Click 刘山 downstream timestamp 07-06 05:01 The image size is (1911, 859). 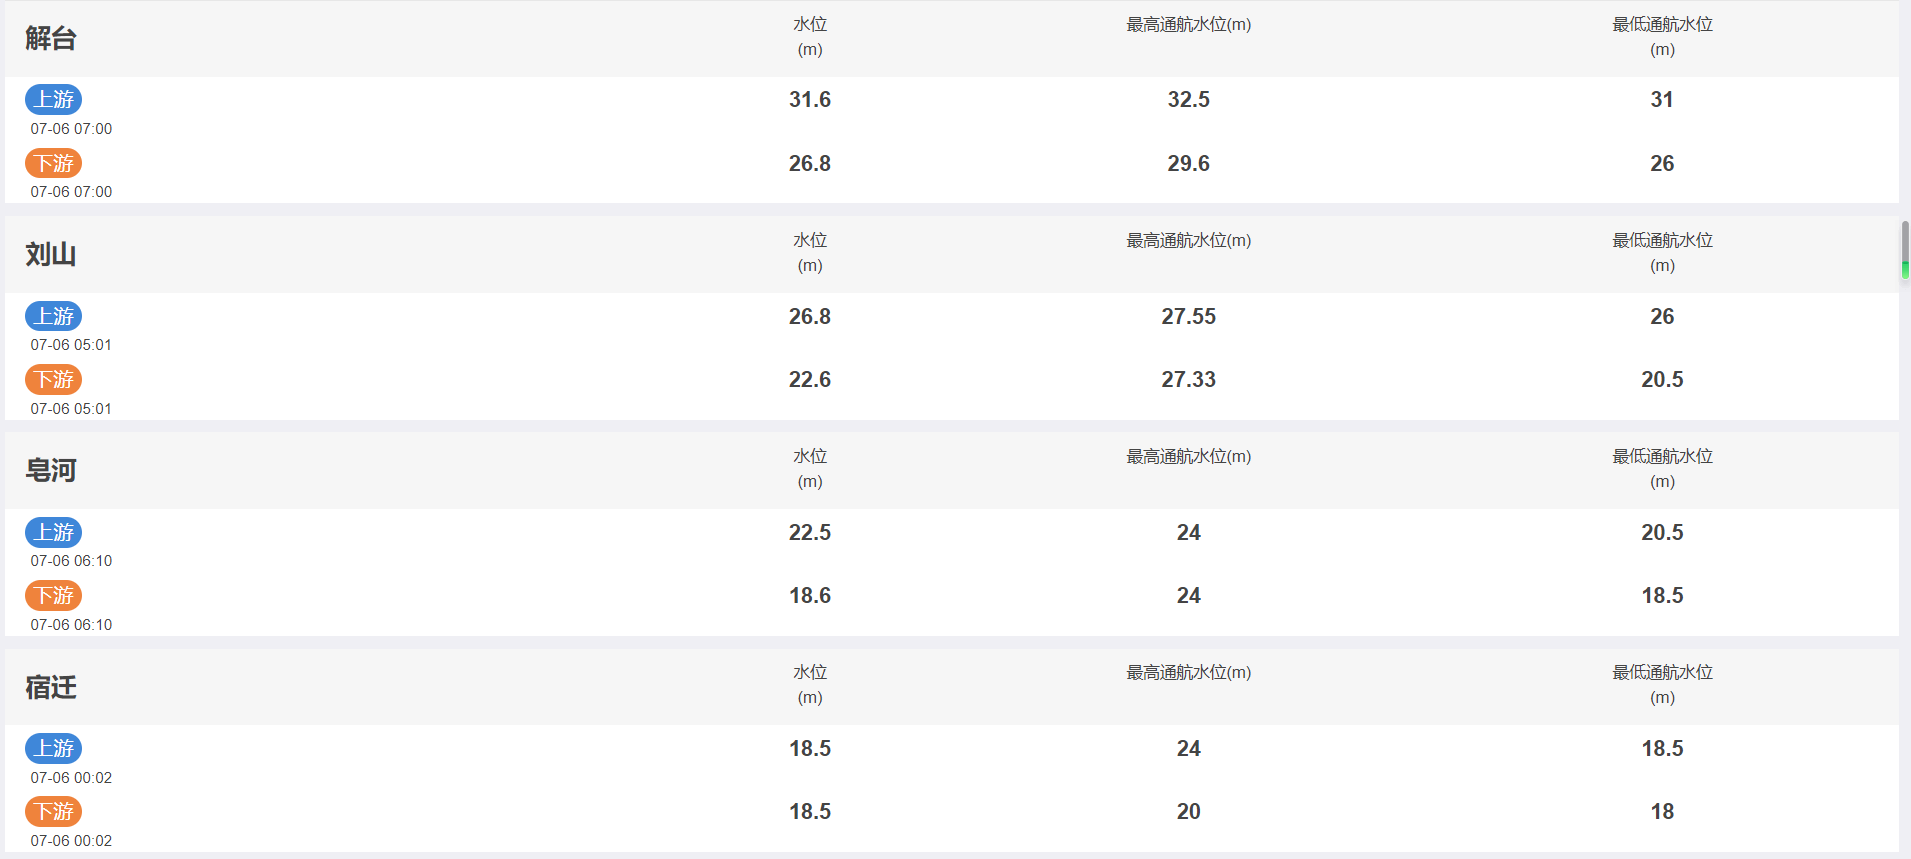coord(71,409)
